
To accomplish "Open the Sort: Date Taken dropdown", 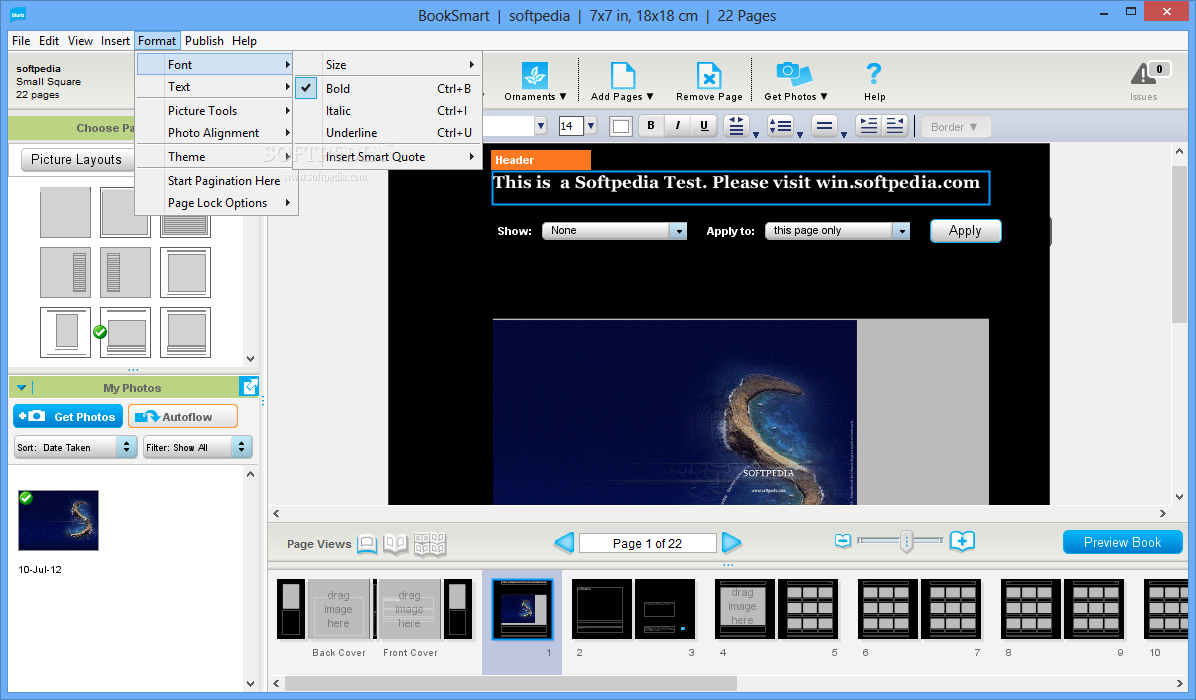I will coord(75,447).
